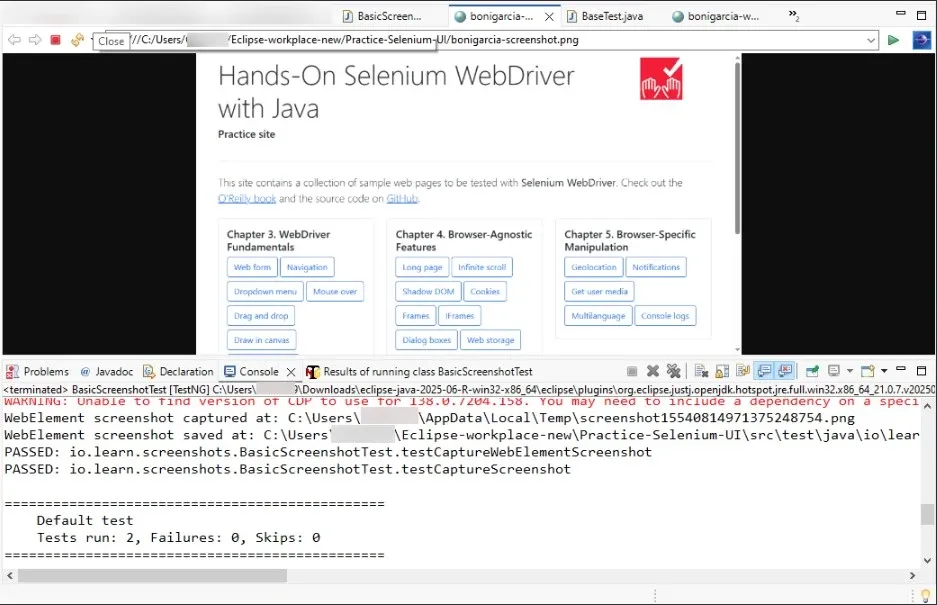Click the Terminate console button

coord(632,371)
